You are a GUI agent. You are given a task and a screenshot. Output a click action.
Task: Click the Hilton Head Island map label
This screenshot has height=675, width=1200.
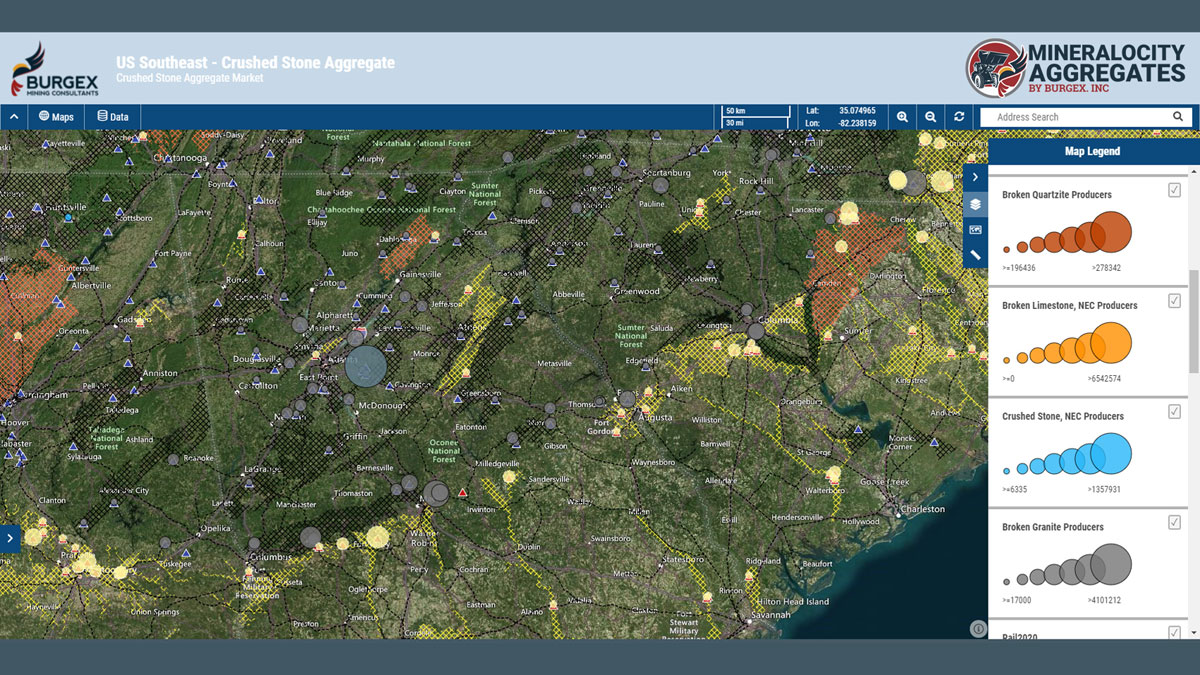point(794,601)
